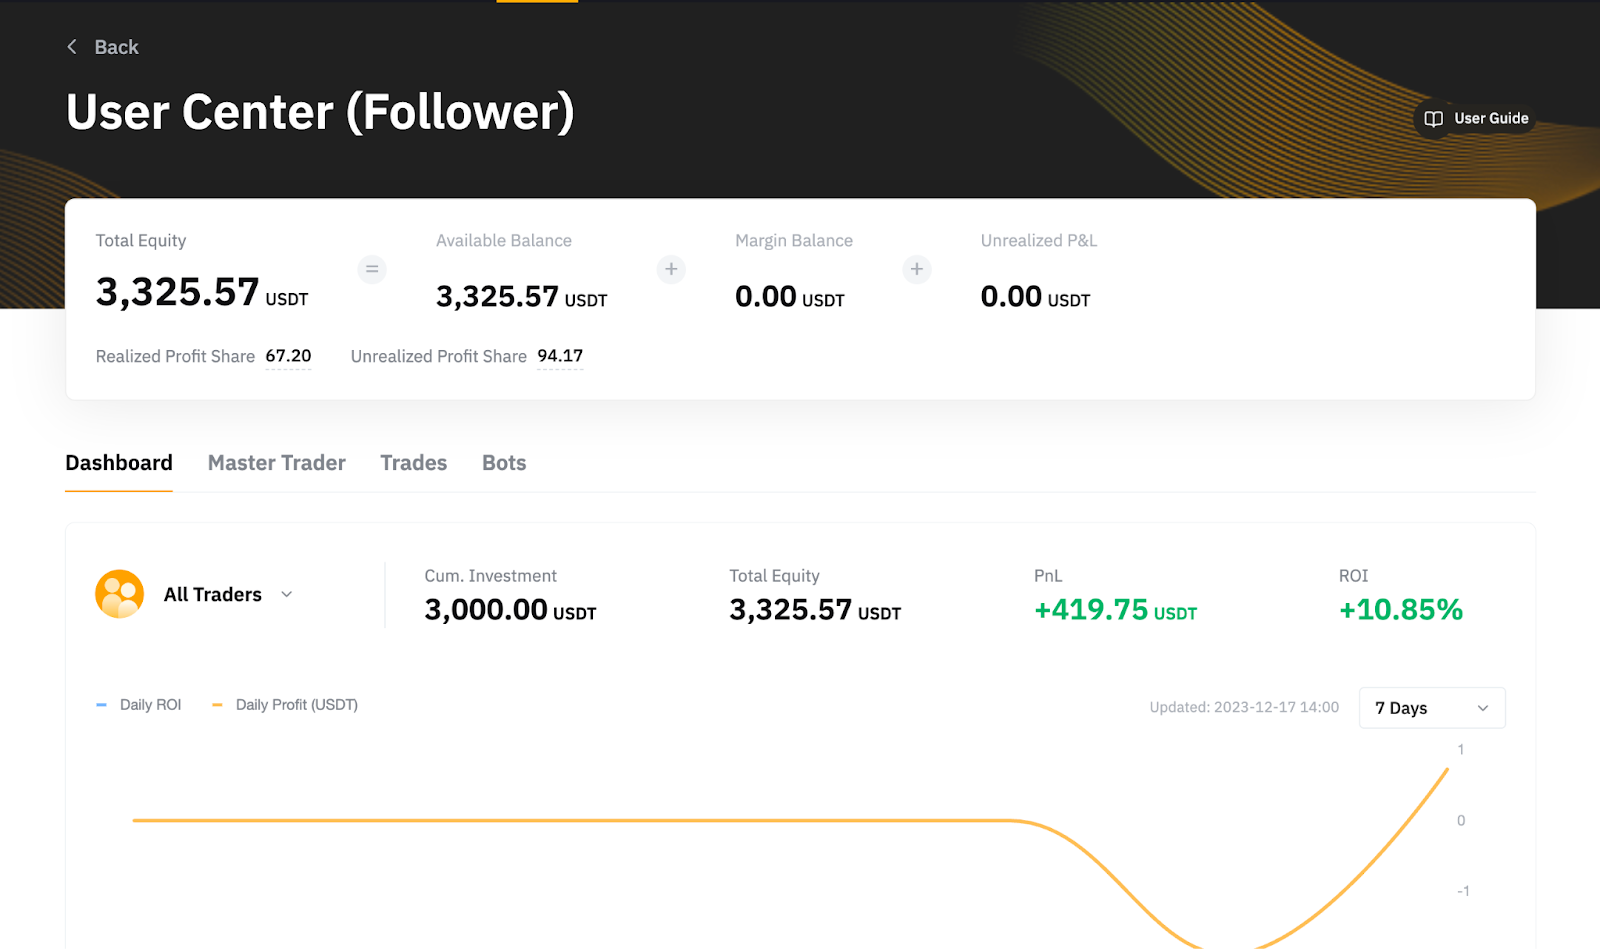
Task: Click the User Guide book icon
Action: pyautogui.click(x=1433, y=119)
